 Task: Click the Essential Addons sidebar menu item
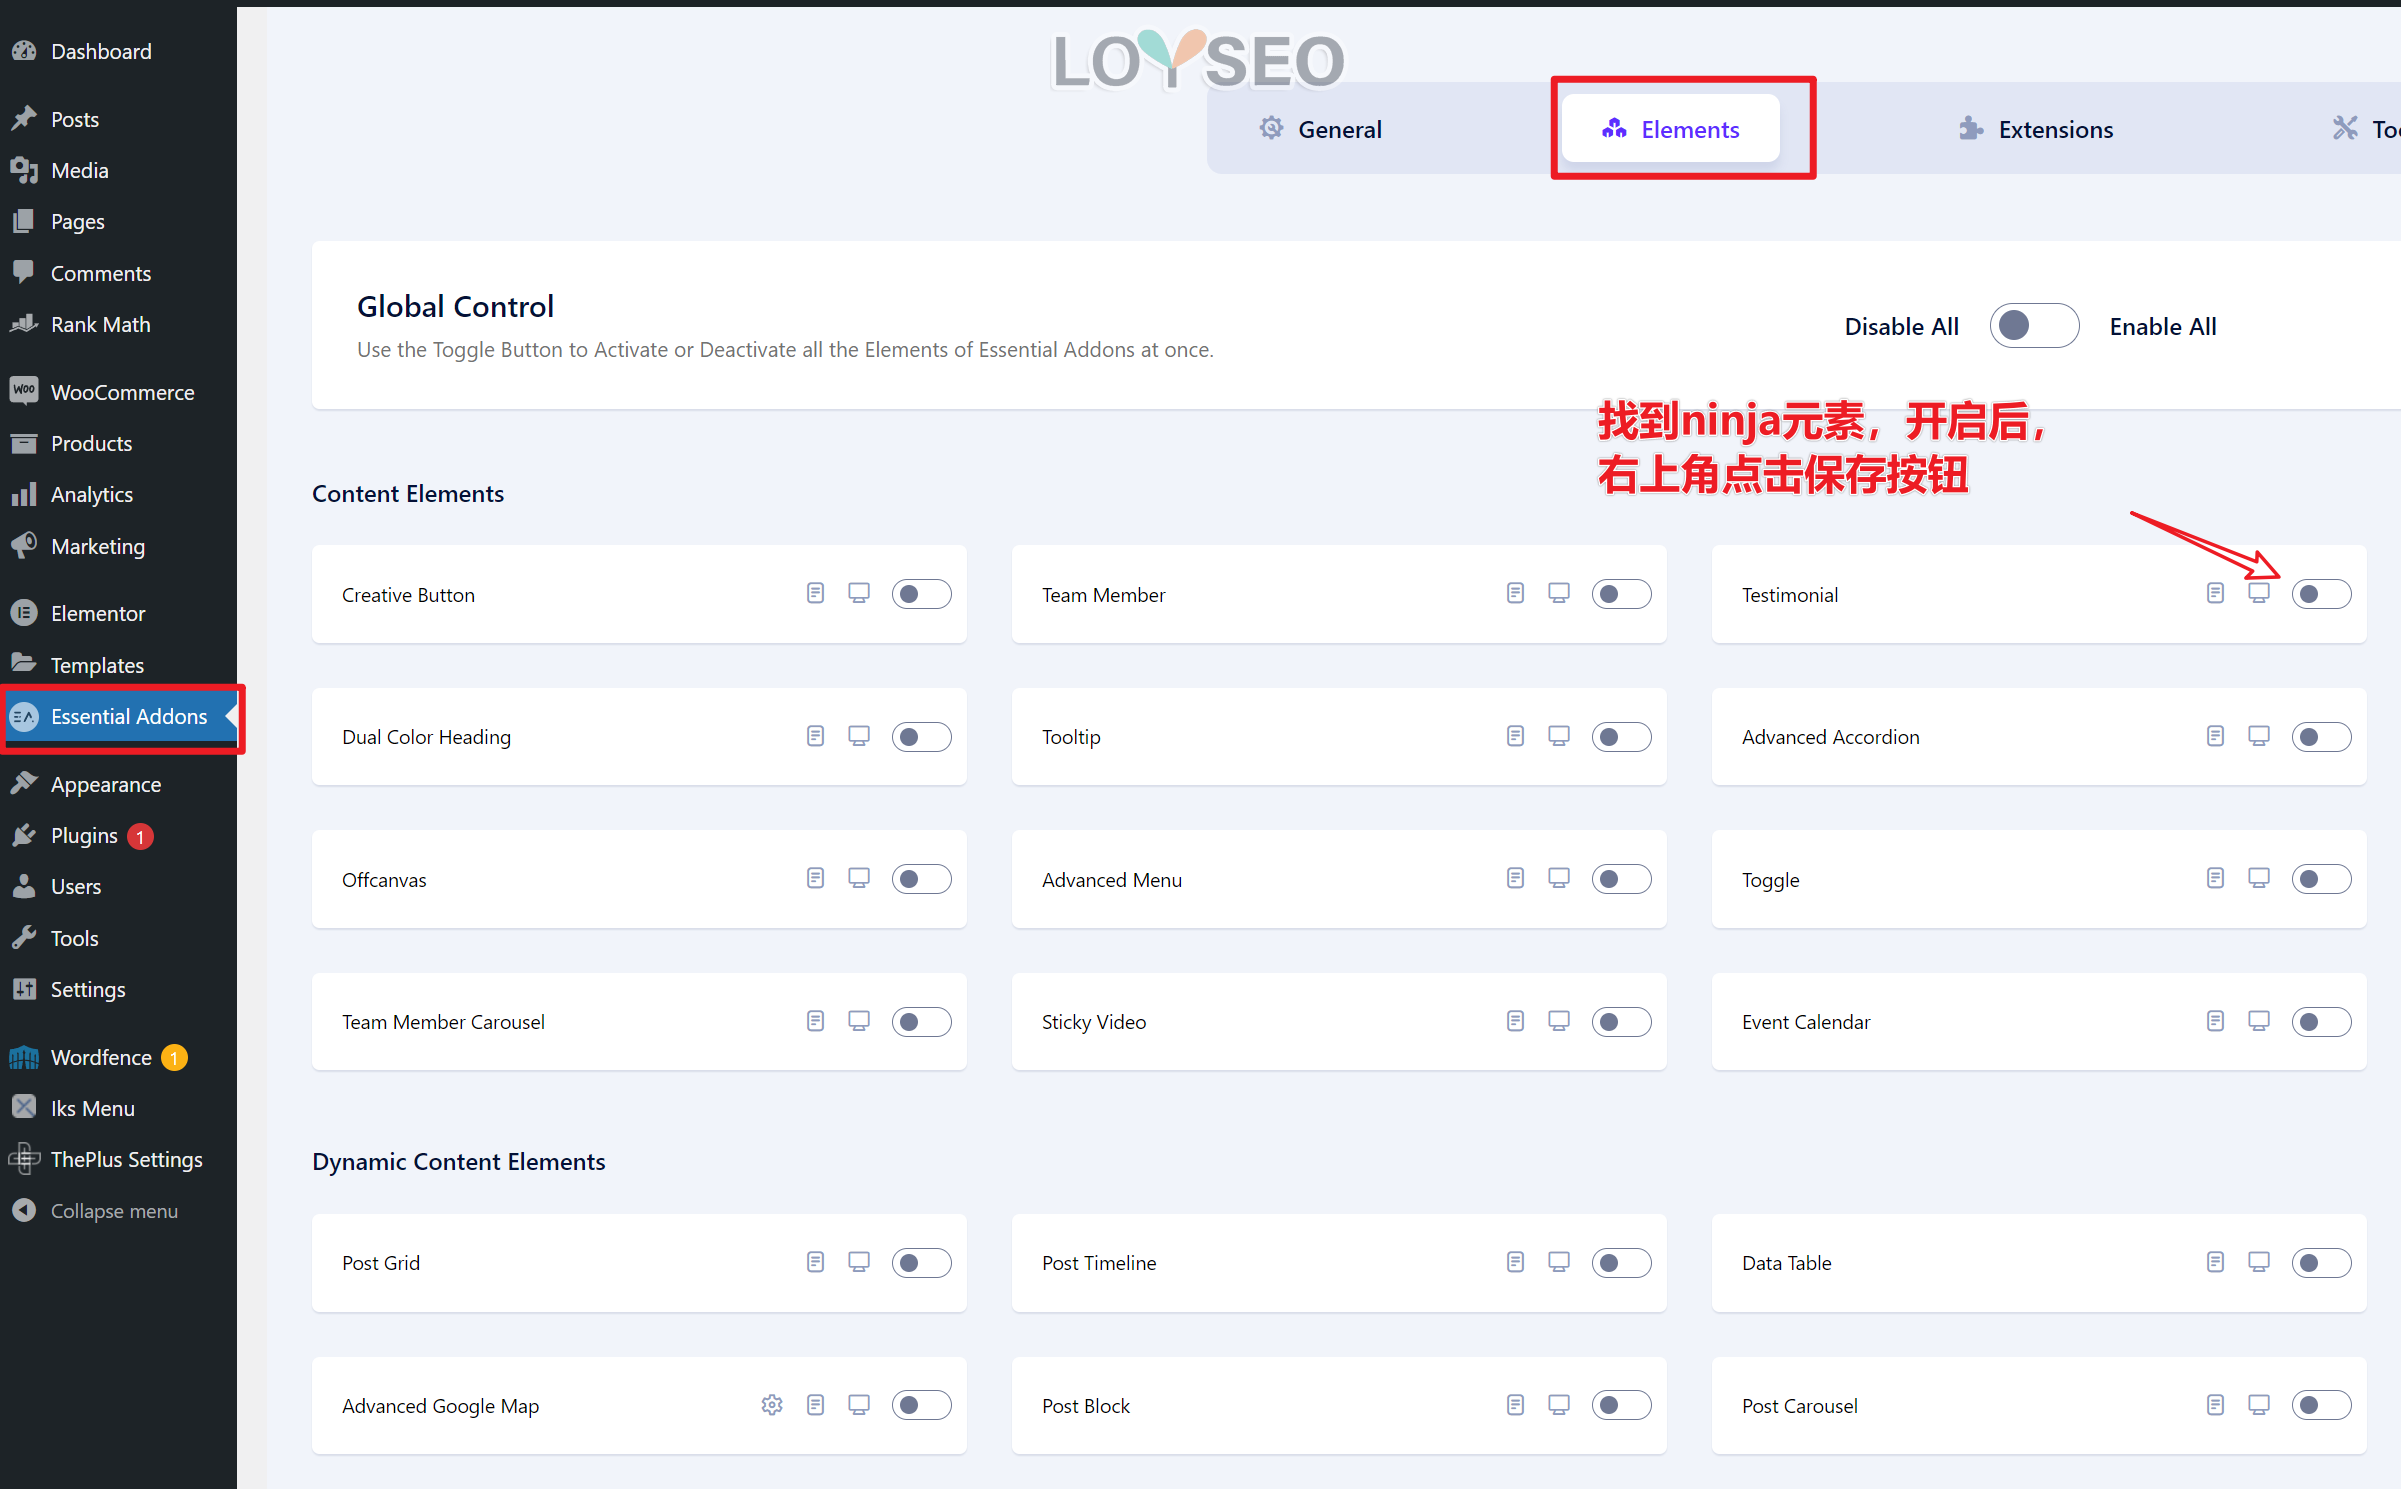tap(129, 715)
